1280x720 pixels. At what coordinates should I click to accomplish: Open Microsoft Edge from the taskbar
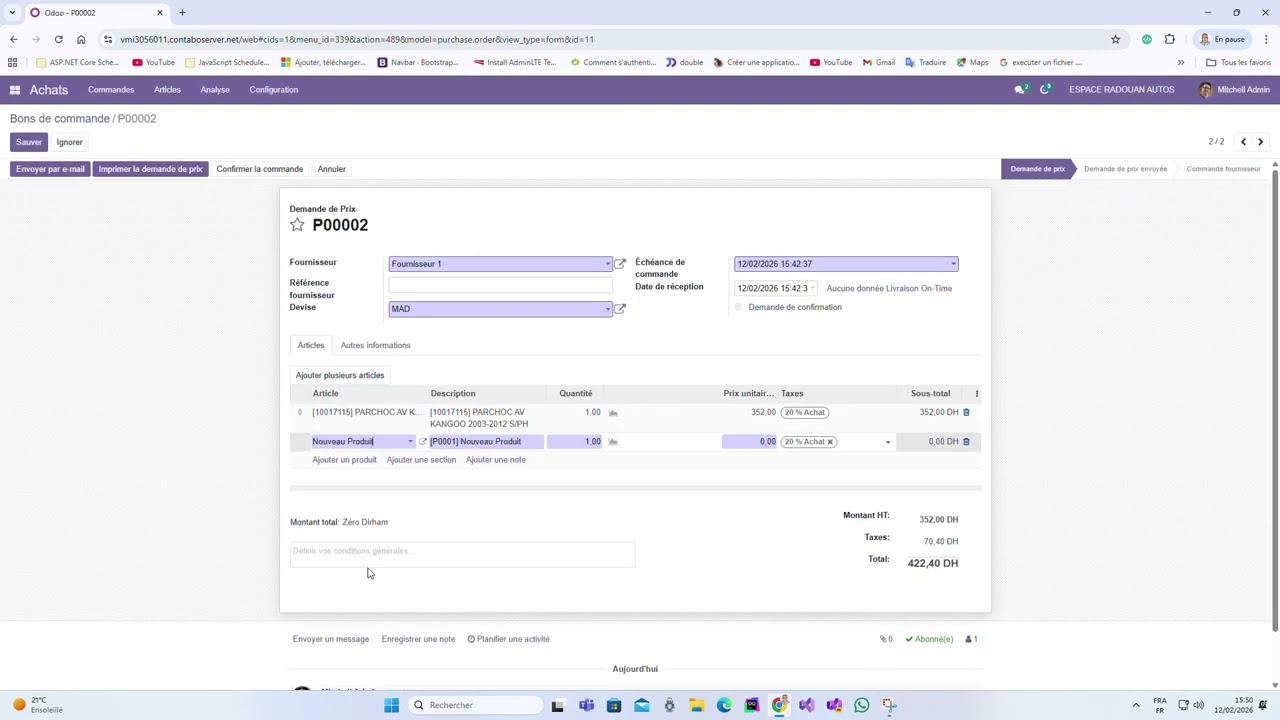[724, 705]
